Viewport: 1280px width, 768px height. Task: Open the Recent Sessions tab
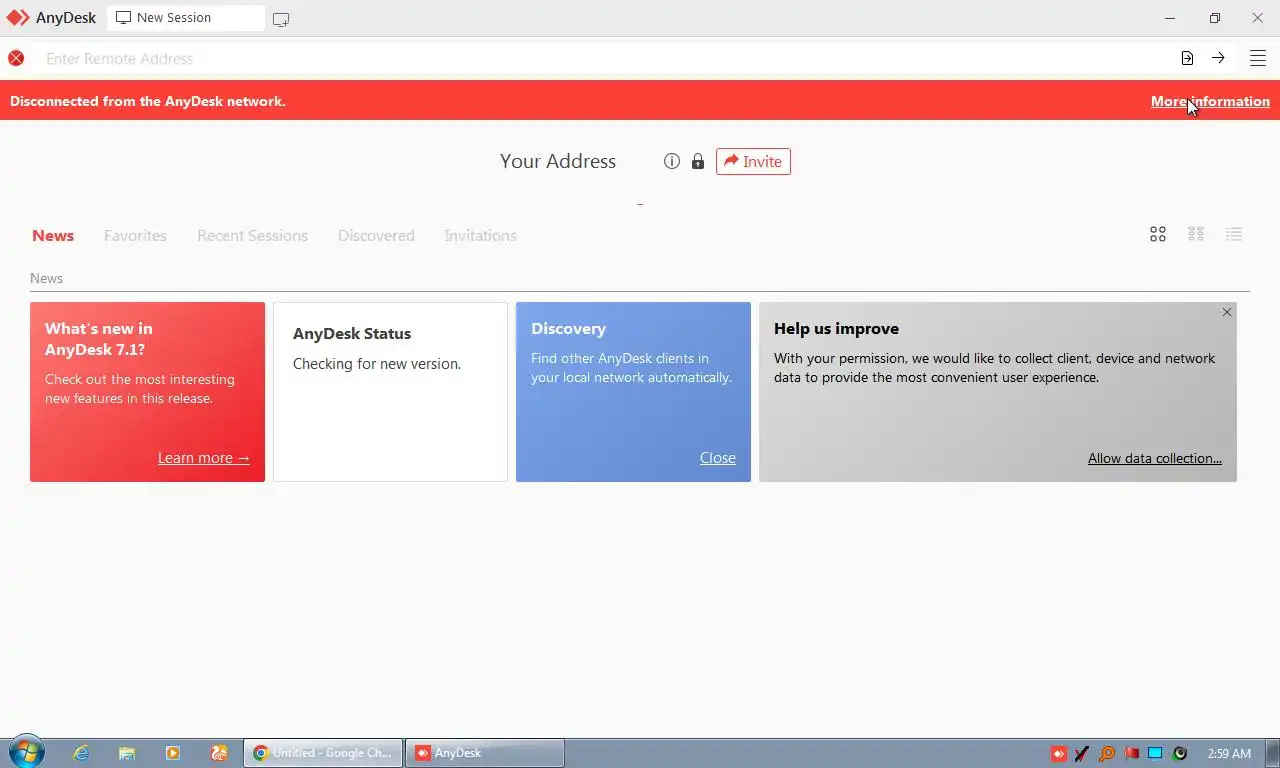252,236
